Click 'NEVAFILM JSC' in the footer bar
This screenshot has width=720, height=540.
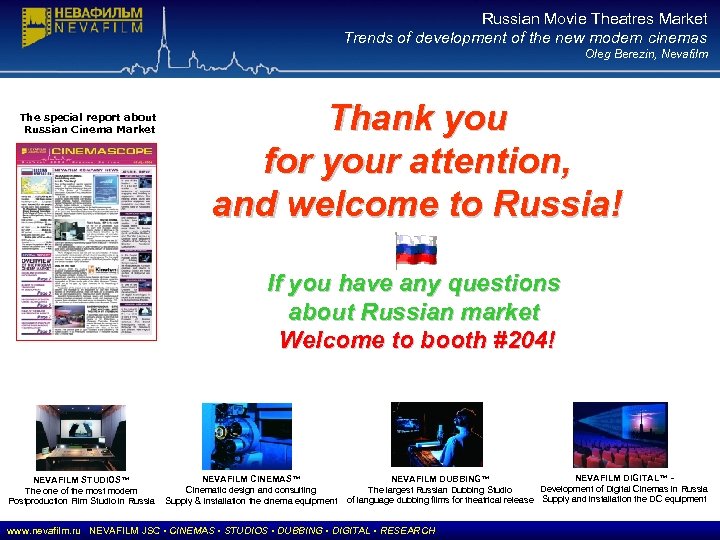pyautogui.click(x=124, y=531)
